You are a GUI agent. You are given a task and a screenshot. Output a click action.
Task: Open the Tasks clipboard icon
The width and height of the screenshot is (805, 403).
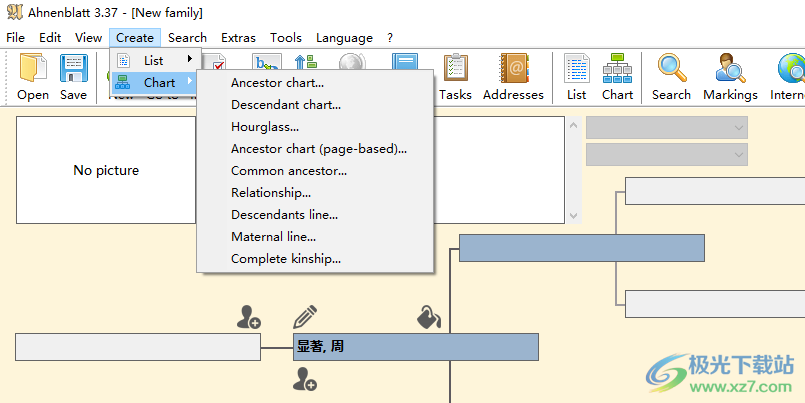455,77
